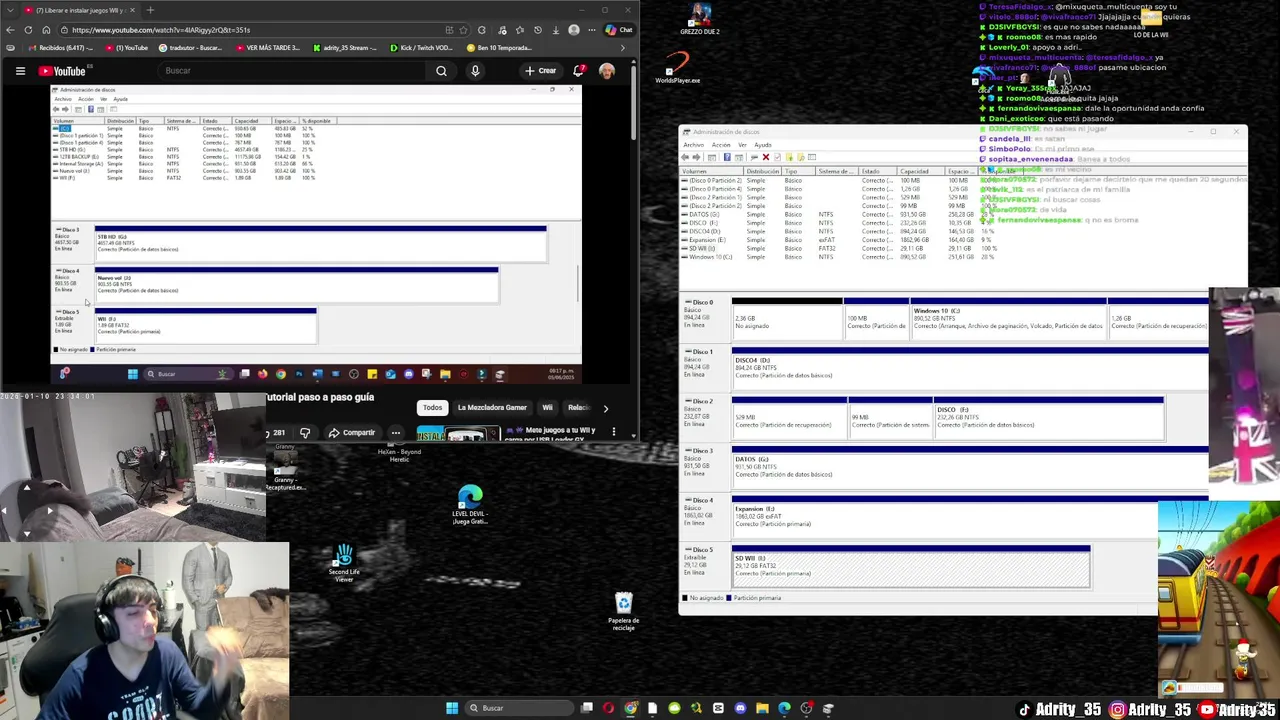Image resolution: width=1280 pixels, height=720 pixels.
Task: Open Ben 10 Temporada bookmark
Action: [x=499, y=48]
